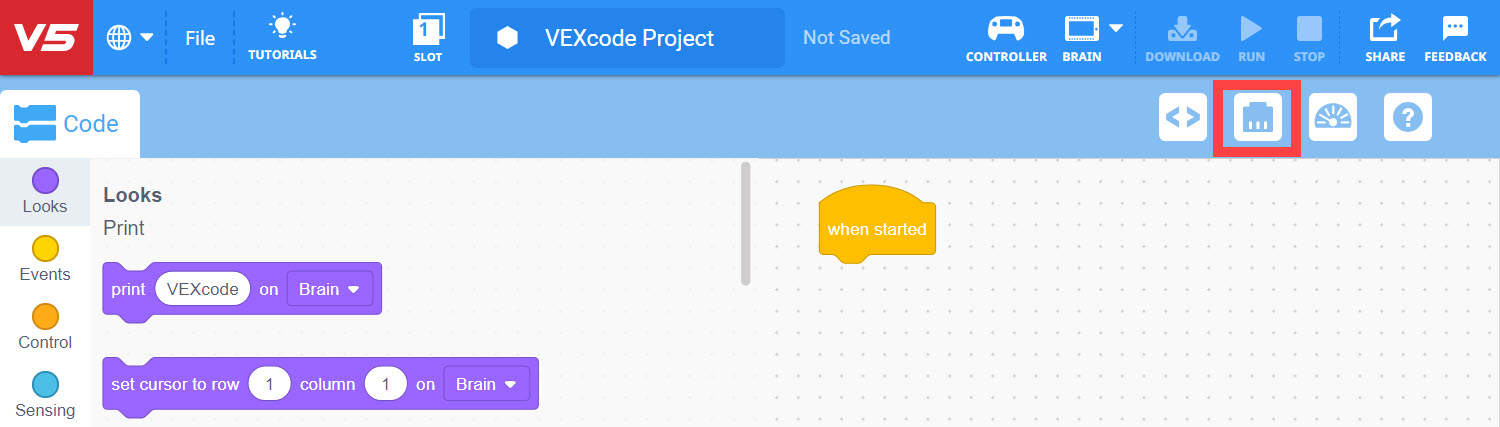Expand the globe language dropdown

(131, 38)
